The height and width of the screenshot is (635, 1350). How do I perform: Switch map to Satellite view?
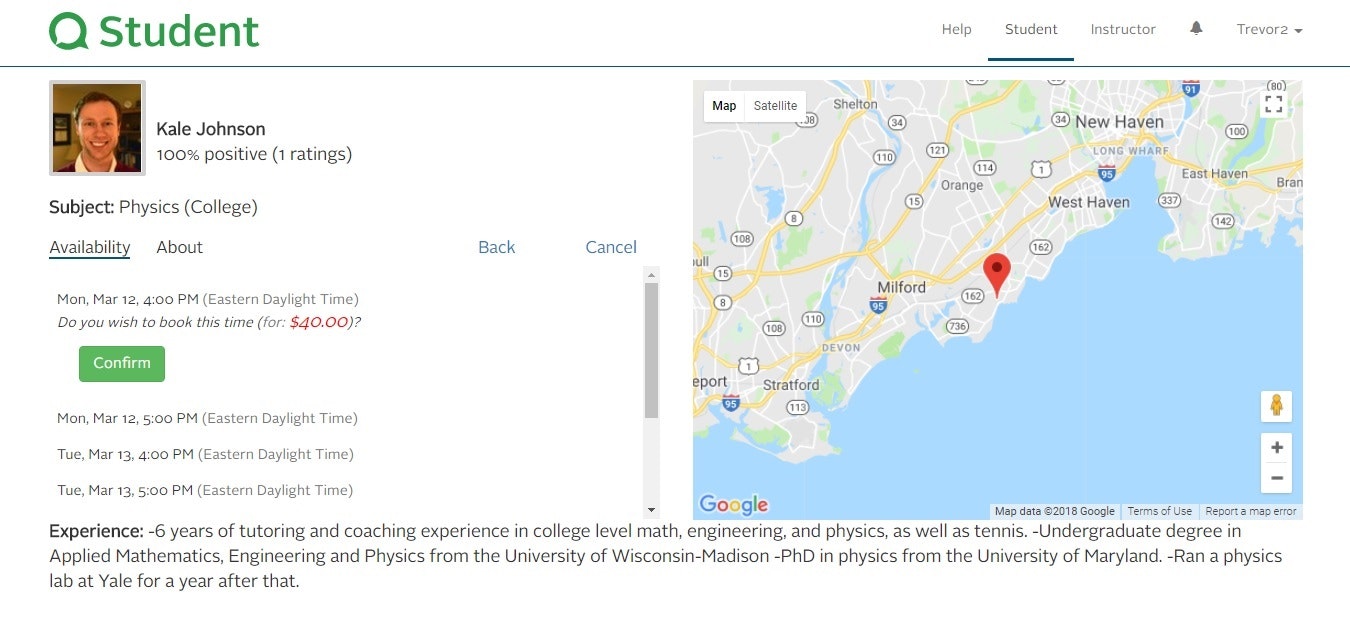[775, 106]
